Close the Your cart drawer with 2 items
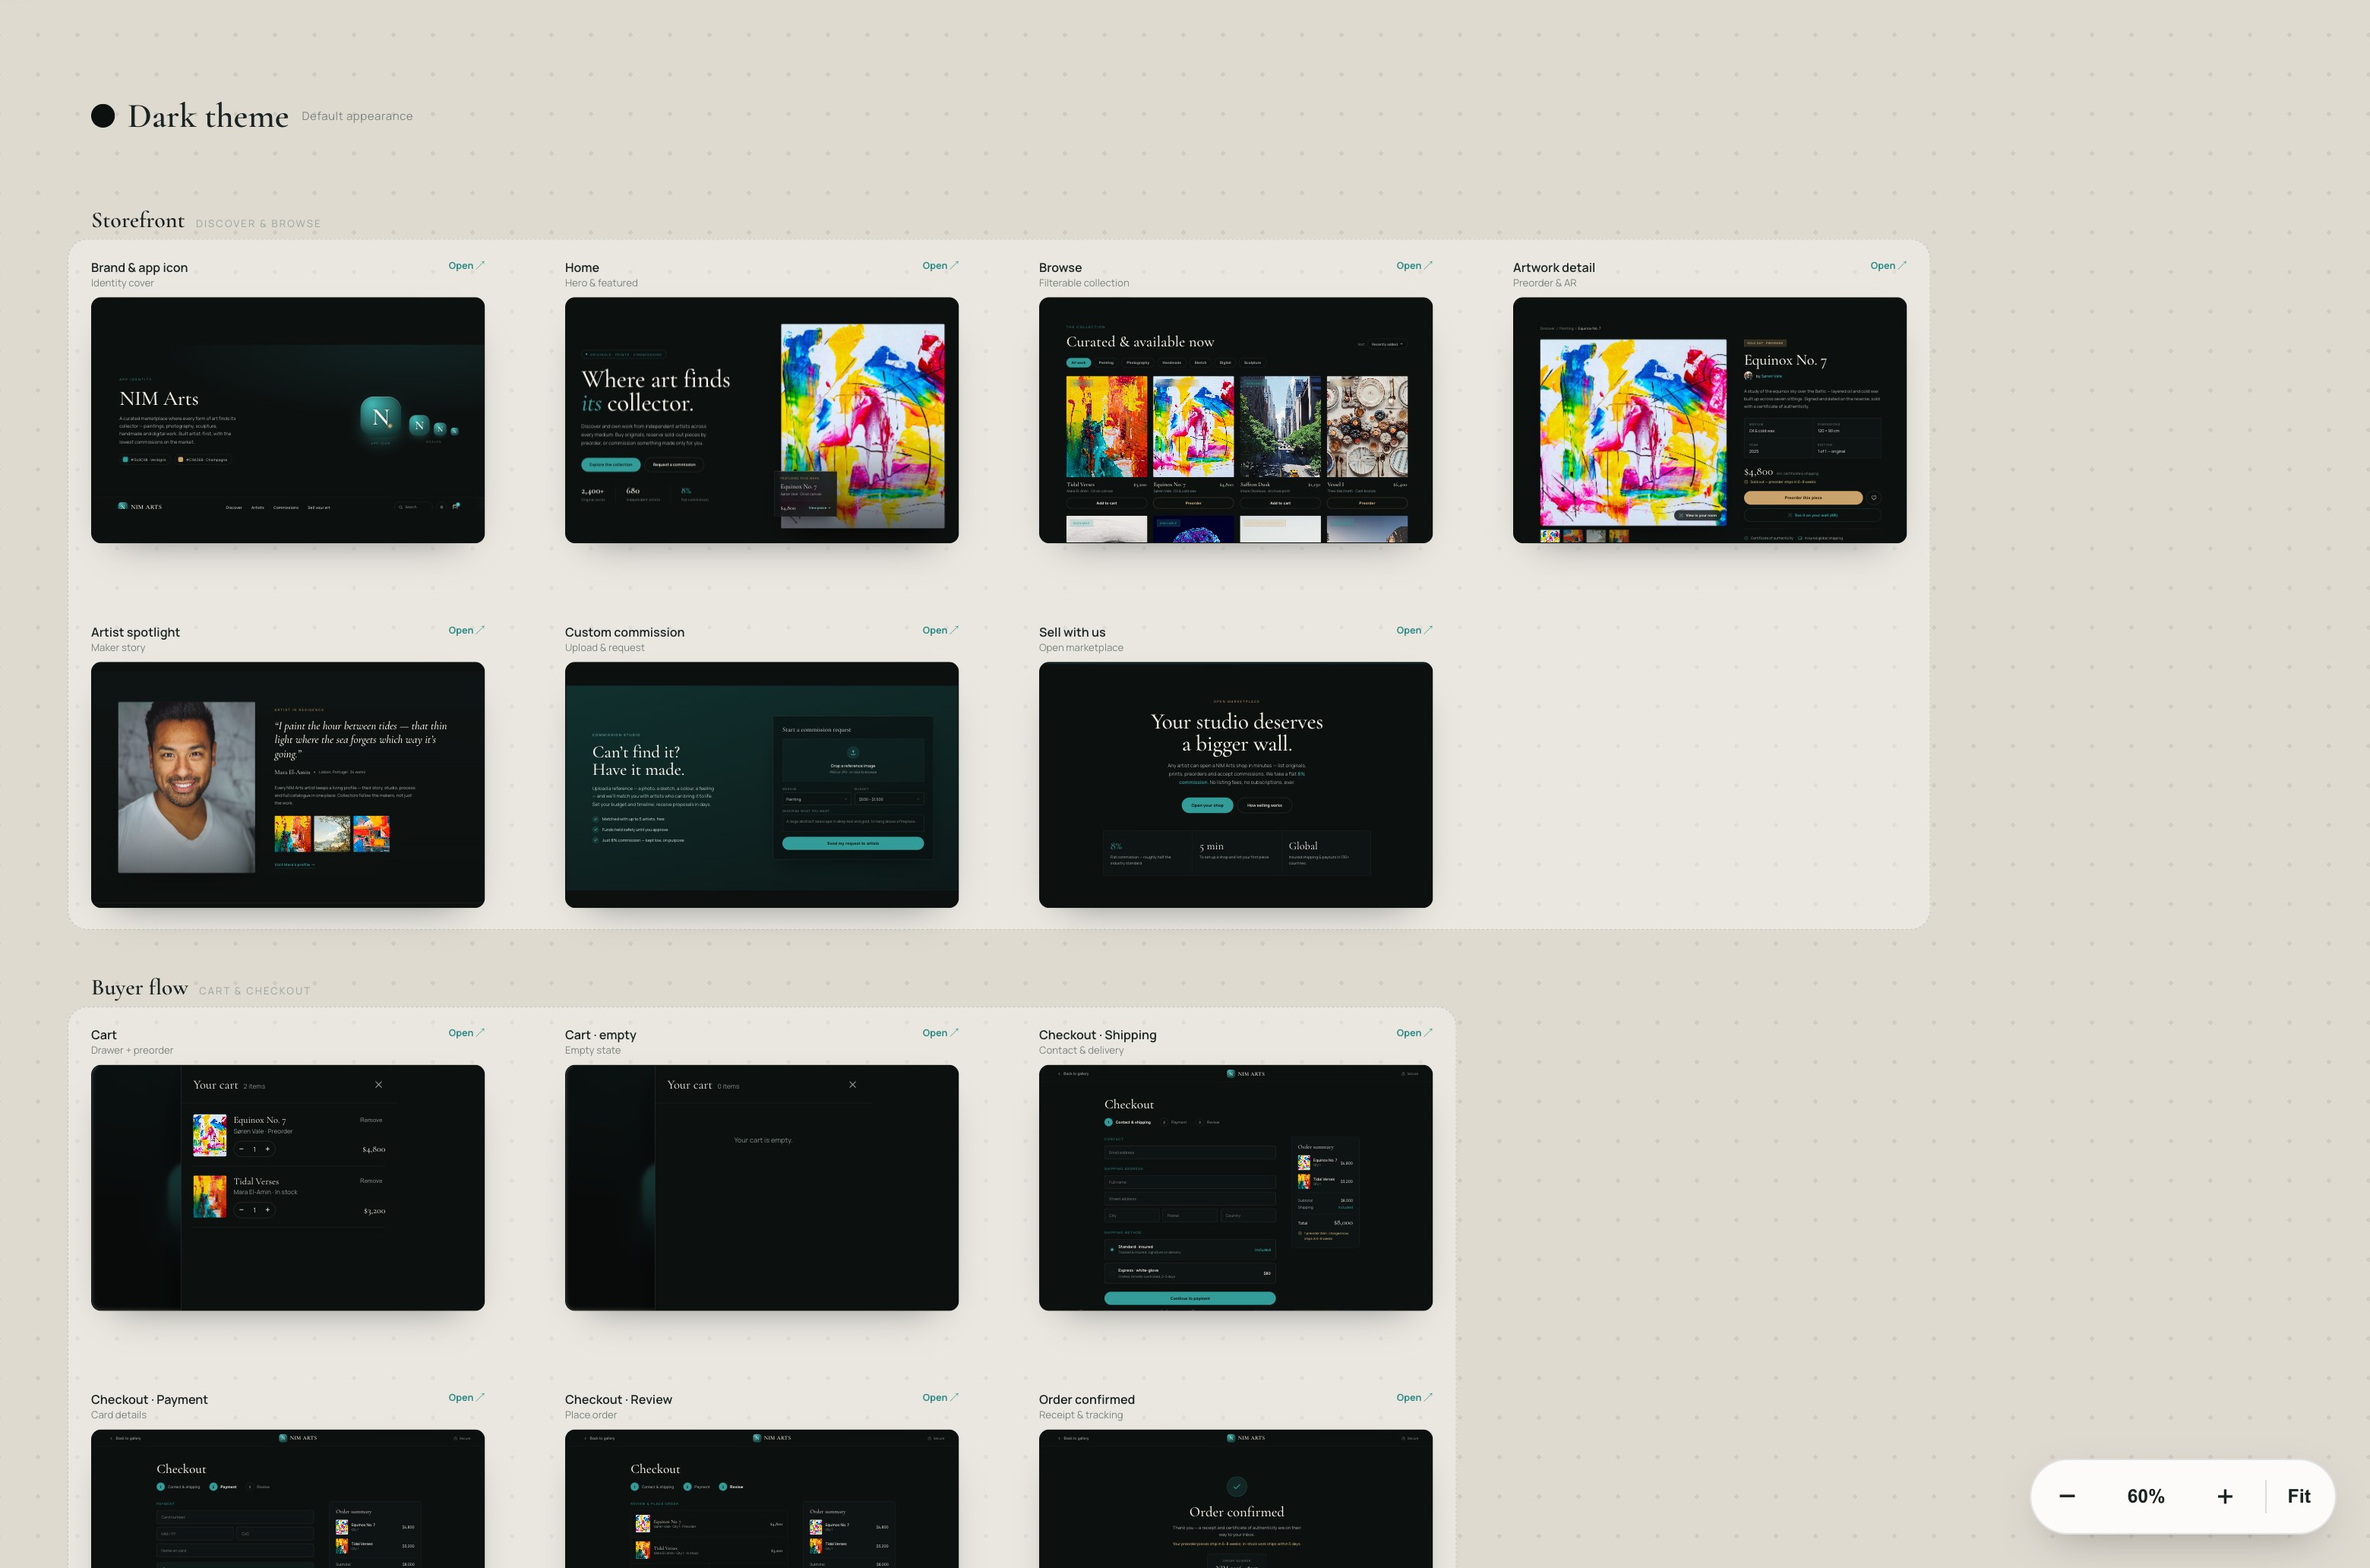The height and width of the screenshot is (1568, 2370). click(378, 1085)
